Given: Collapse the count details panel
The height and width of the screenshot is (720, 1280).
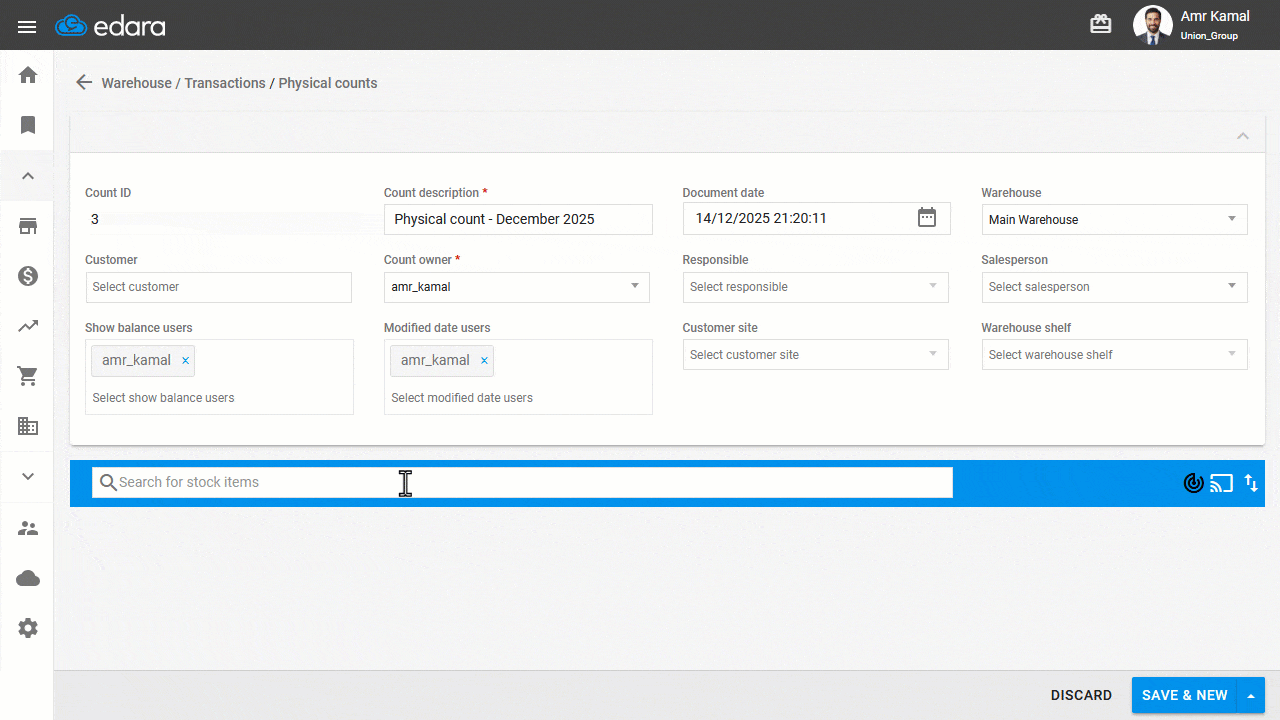Looking at the screenshot, I should coord(1243,136).
